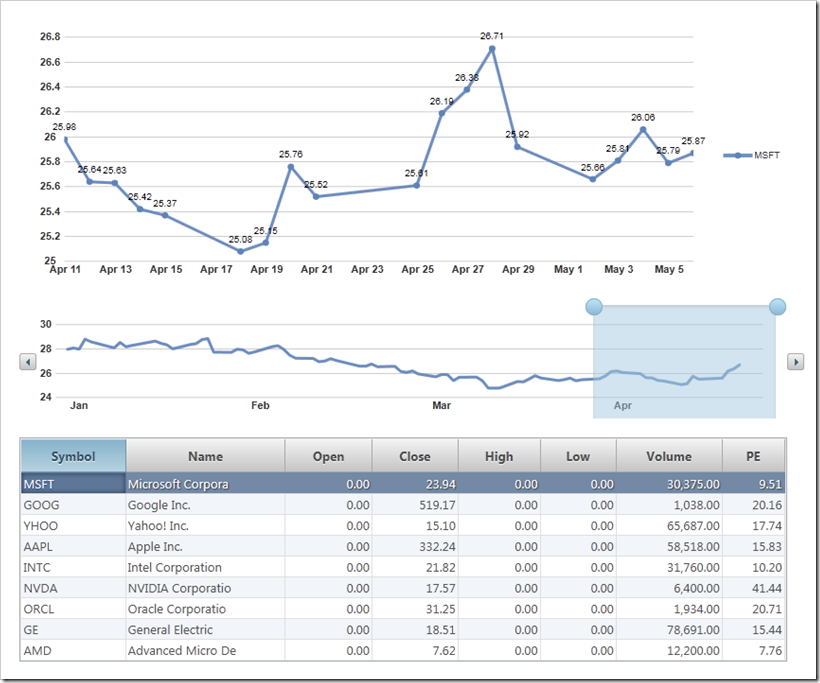Sort by the Volume column header
Image resolution: width=820 pixels, height=683 pixels.
click(669, 456)
